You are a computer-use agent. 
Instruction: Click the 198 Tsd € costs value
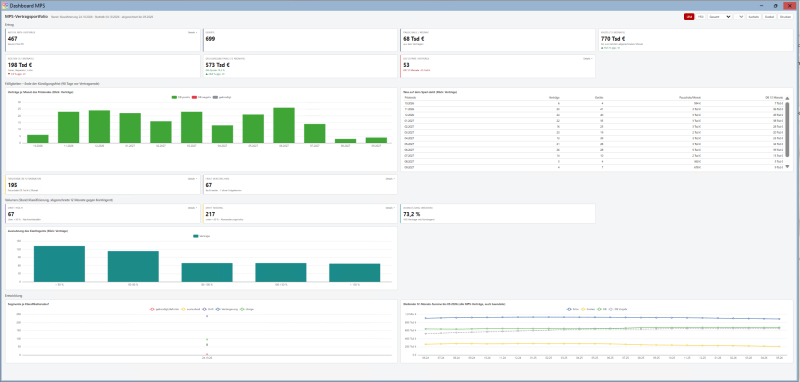[x=20, y=65]
